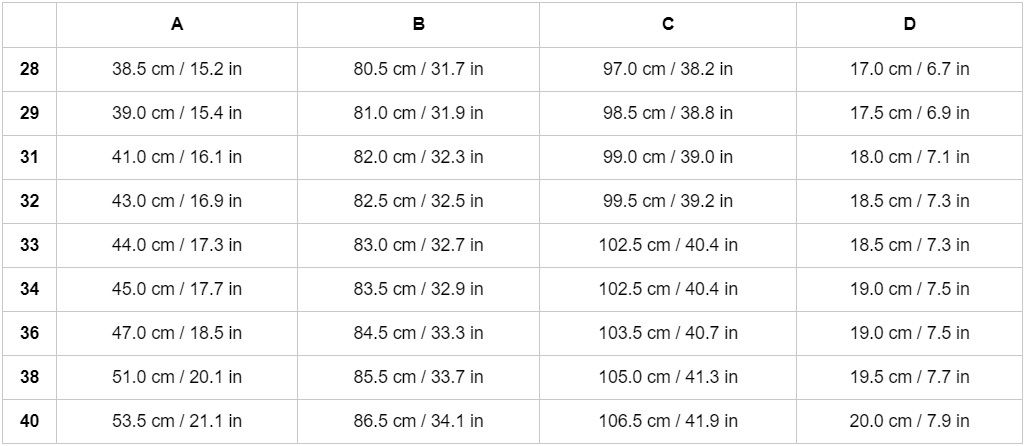Select cell 82.0 cm / 32.3 in

point(418,157)
